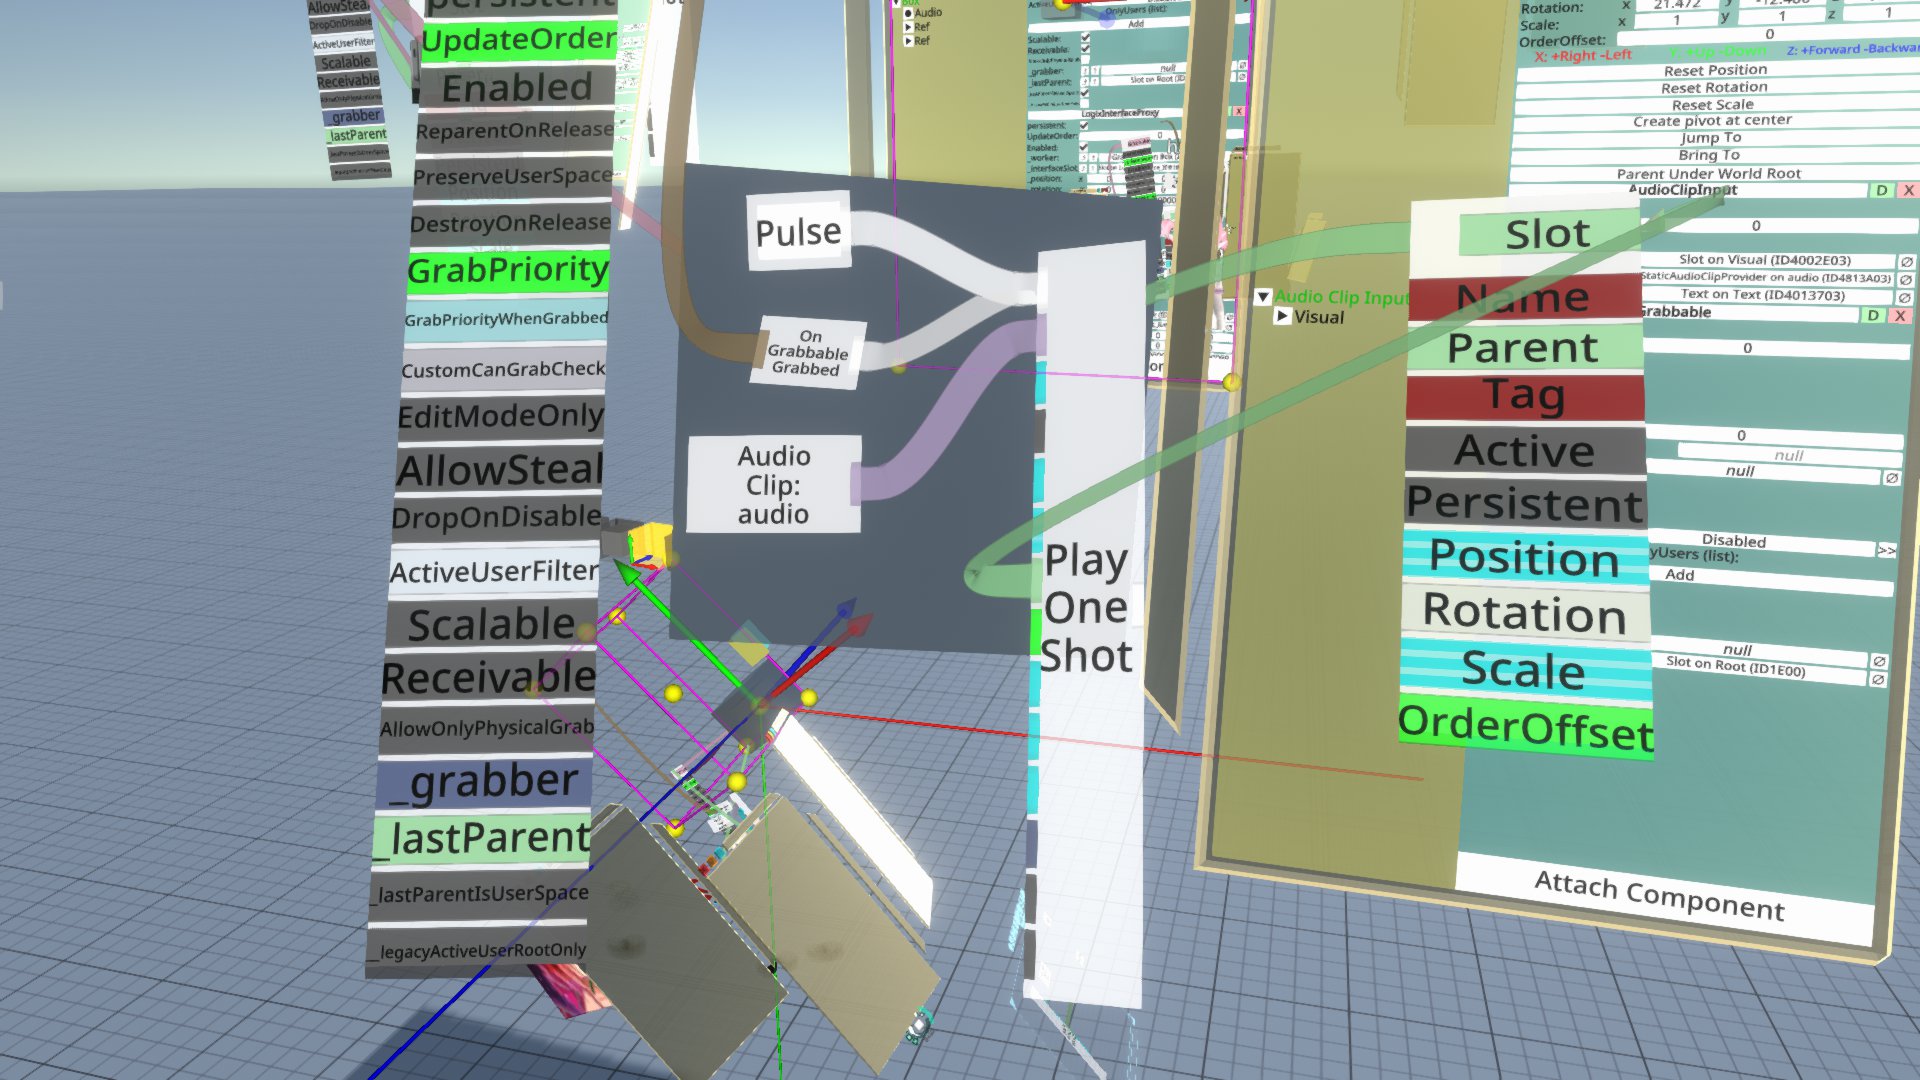1920x1080 pixels.
Task: Select the large _grabber field
Action: [483, 783]
